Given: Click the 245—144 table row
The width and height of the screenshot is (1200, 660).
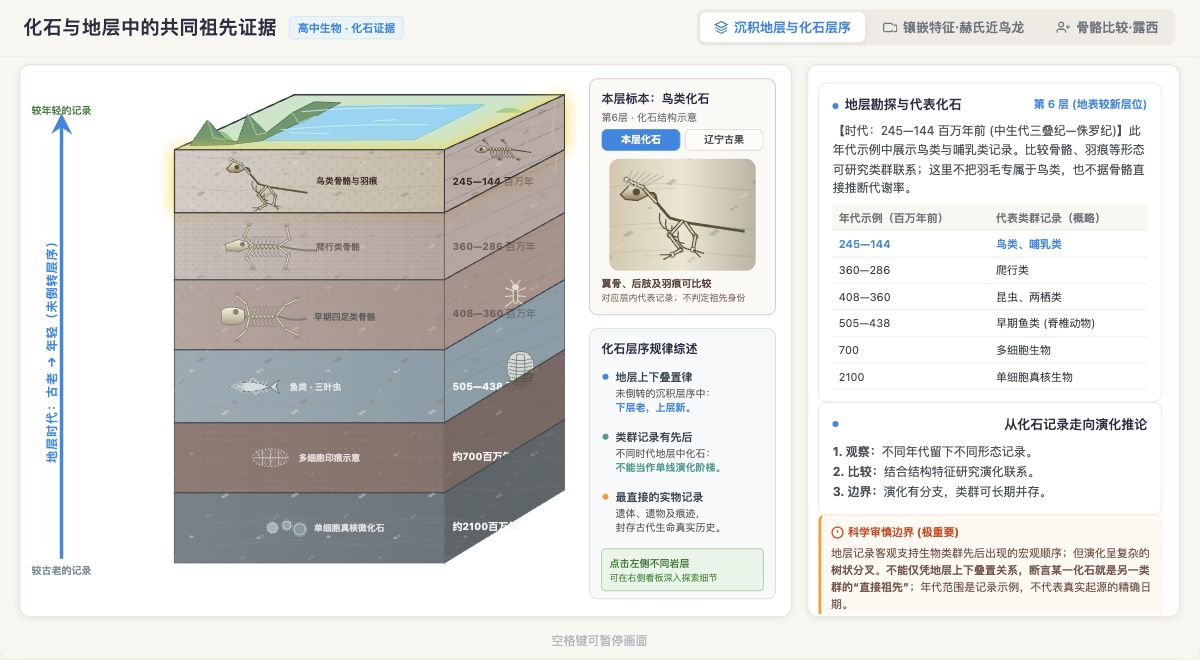Looking at the screenshot, I should 989,244.
